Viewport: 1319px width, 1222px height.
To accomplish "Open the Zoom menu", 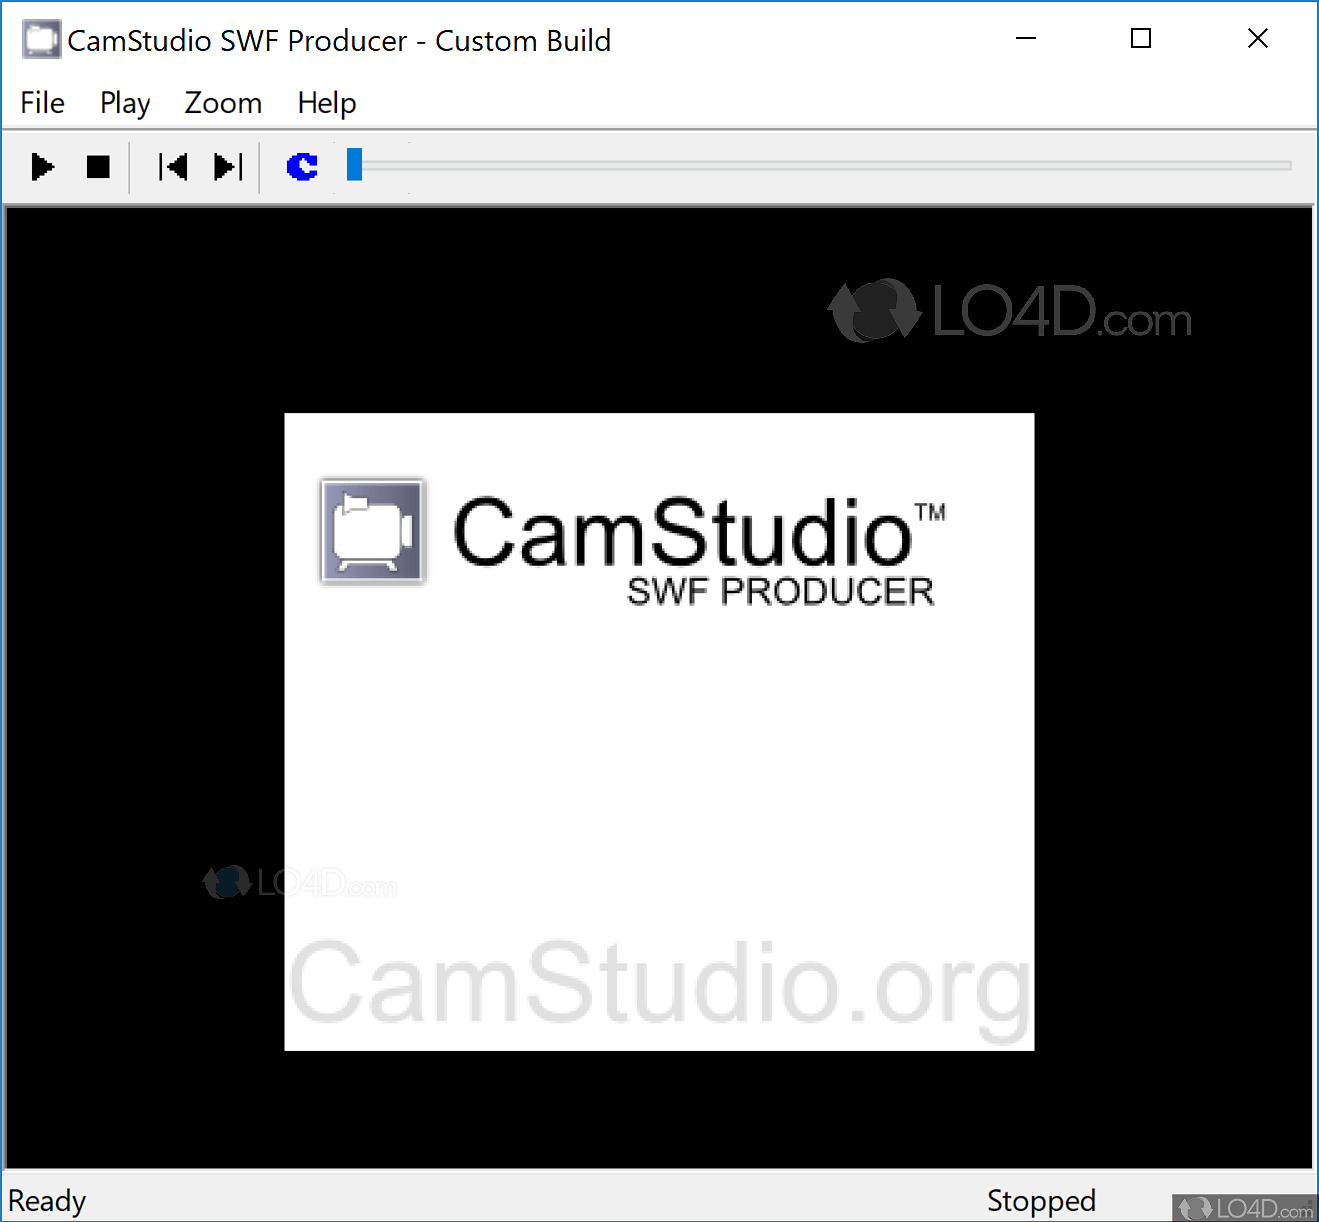I will click(x=223, y=103).
